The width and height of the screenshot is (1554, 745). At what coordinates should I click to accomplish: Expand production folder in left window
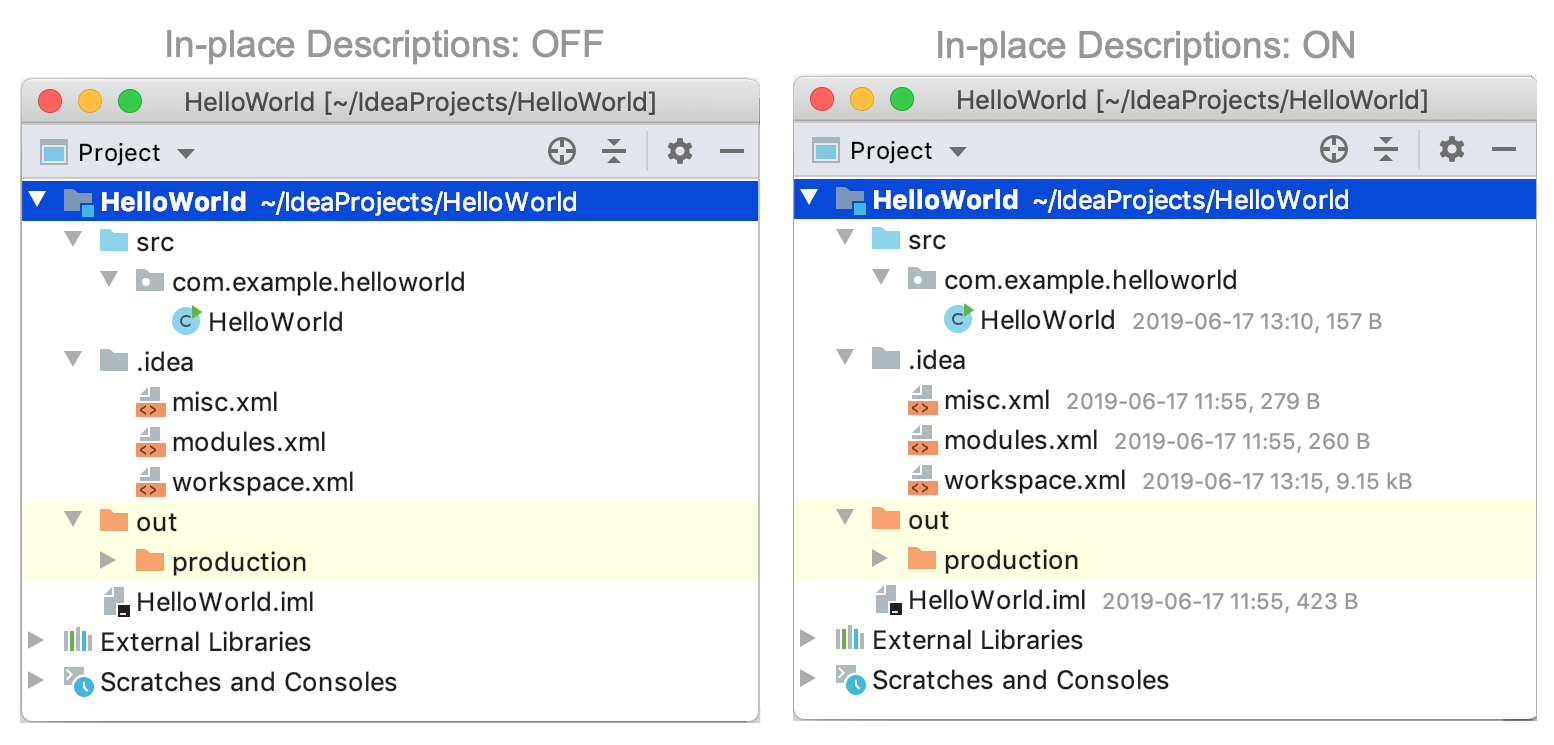[109, 561]
